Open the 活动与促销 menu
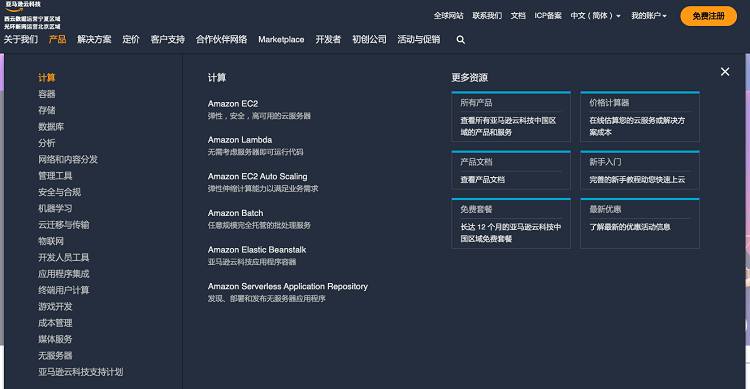This screenshot has height=389, width=750. (x=419, y=39)
